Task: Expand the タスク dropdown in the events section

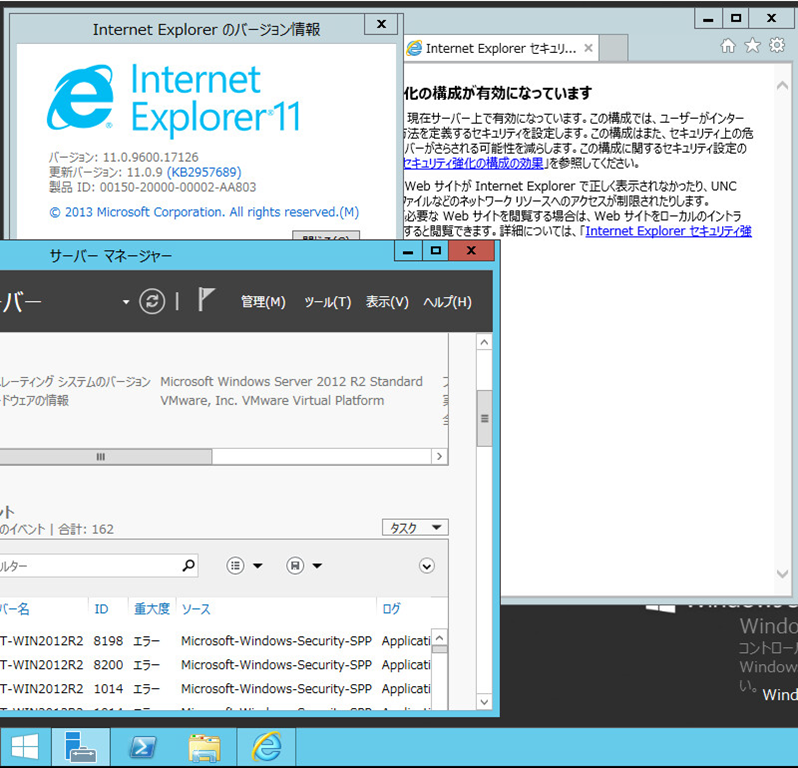Action: pyautogui.click(x=415, y=528)
